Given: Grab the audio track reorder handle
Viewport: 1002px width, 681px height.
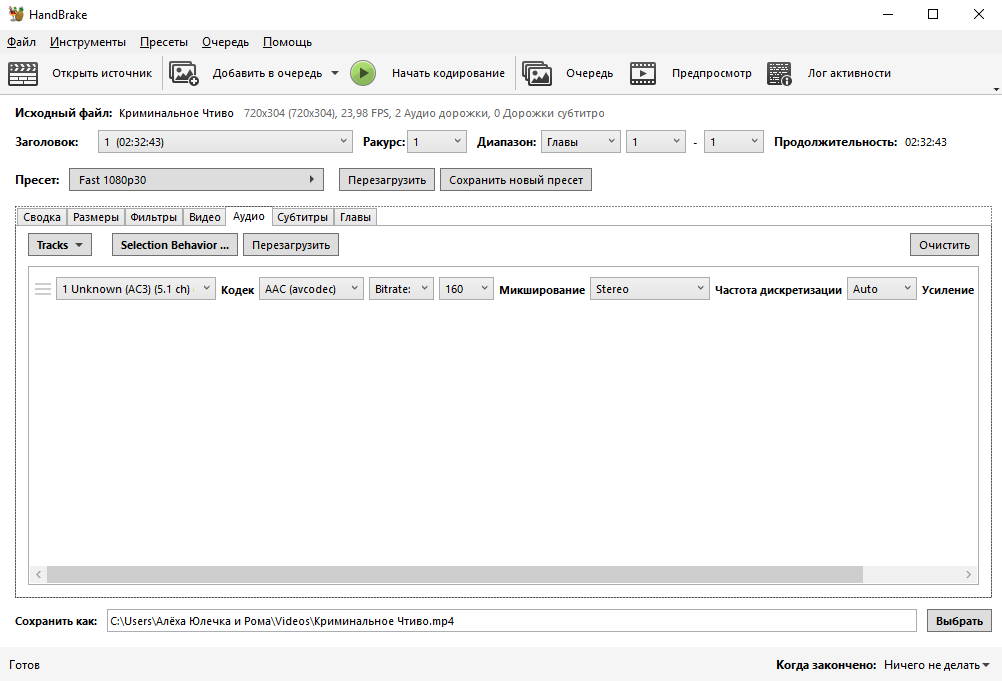Looking at the screenshot, I should click(x=43, y=289).
